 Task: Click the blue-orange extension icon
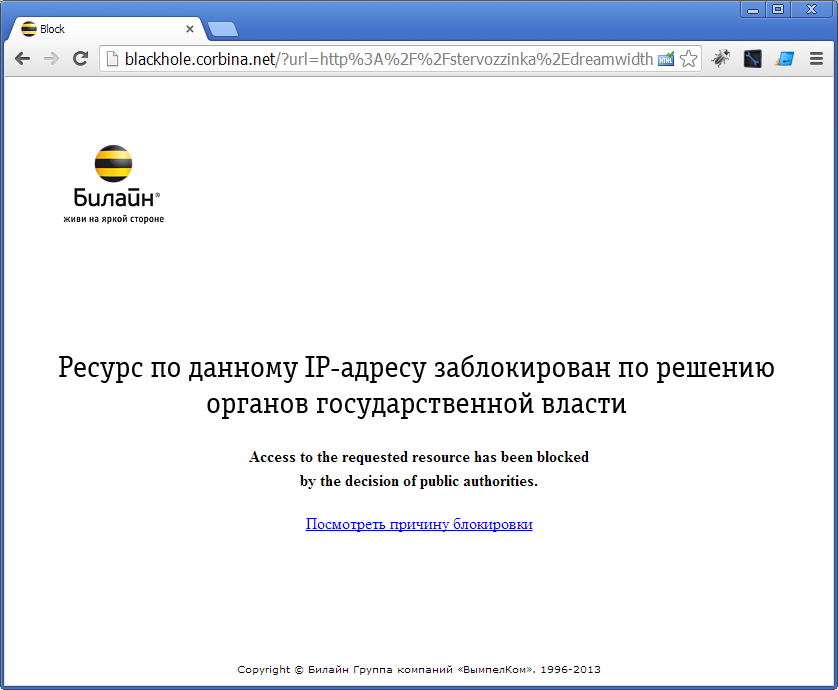click(785, 58)
